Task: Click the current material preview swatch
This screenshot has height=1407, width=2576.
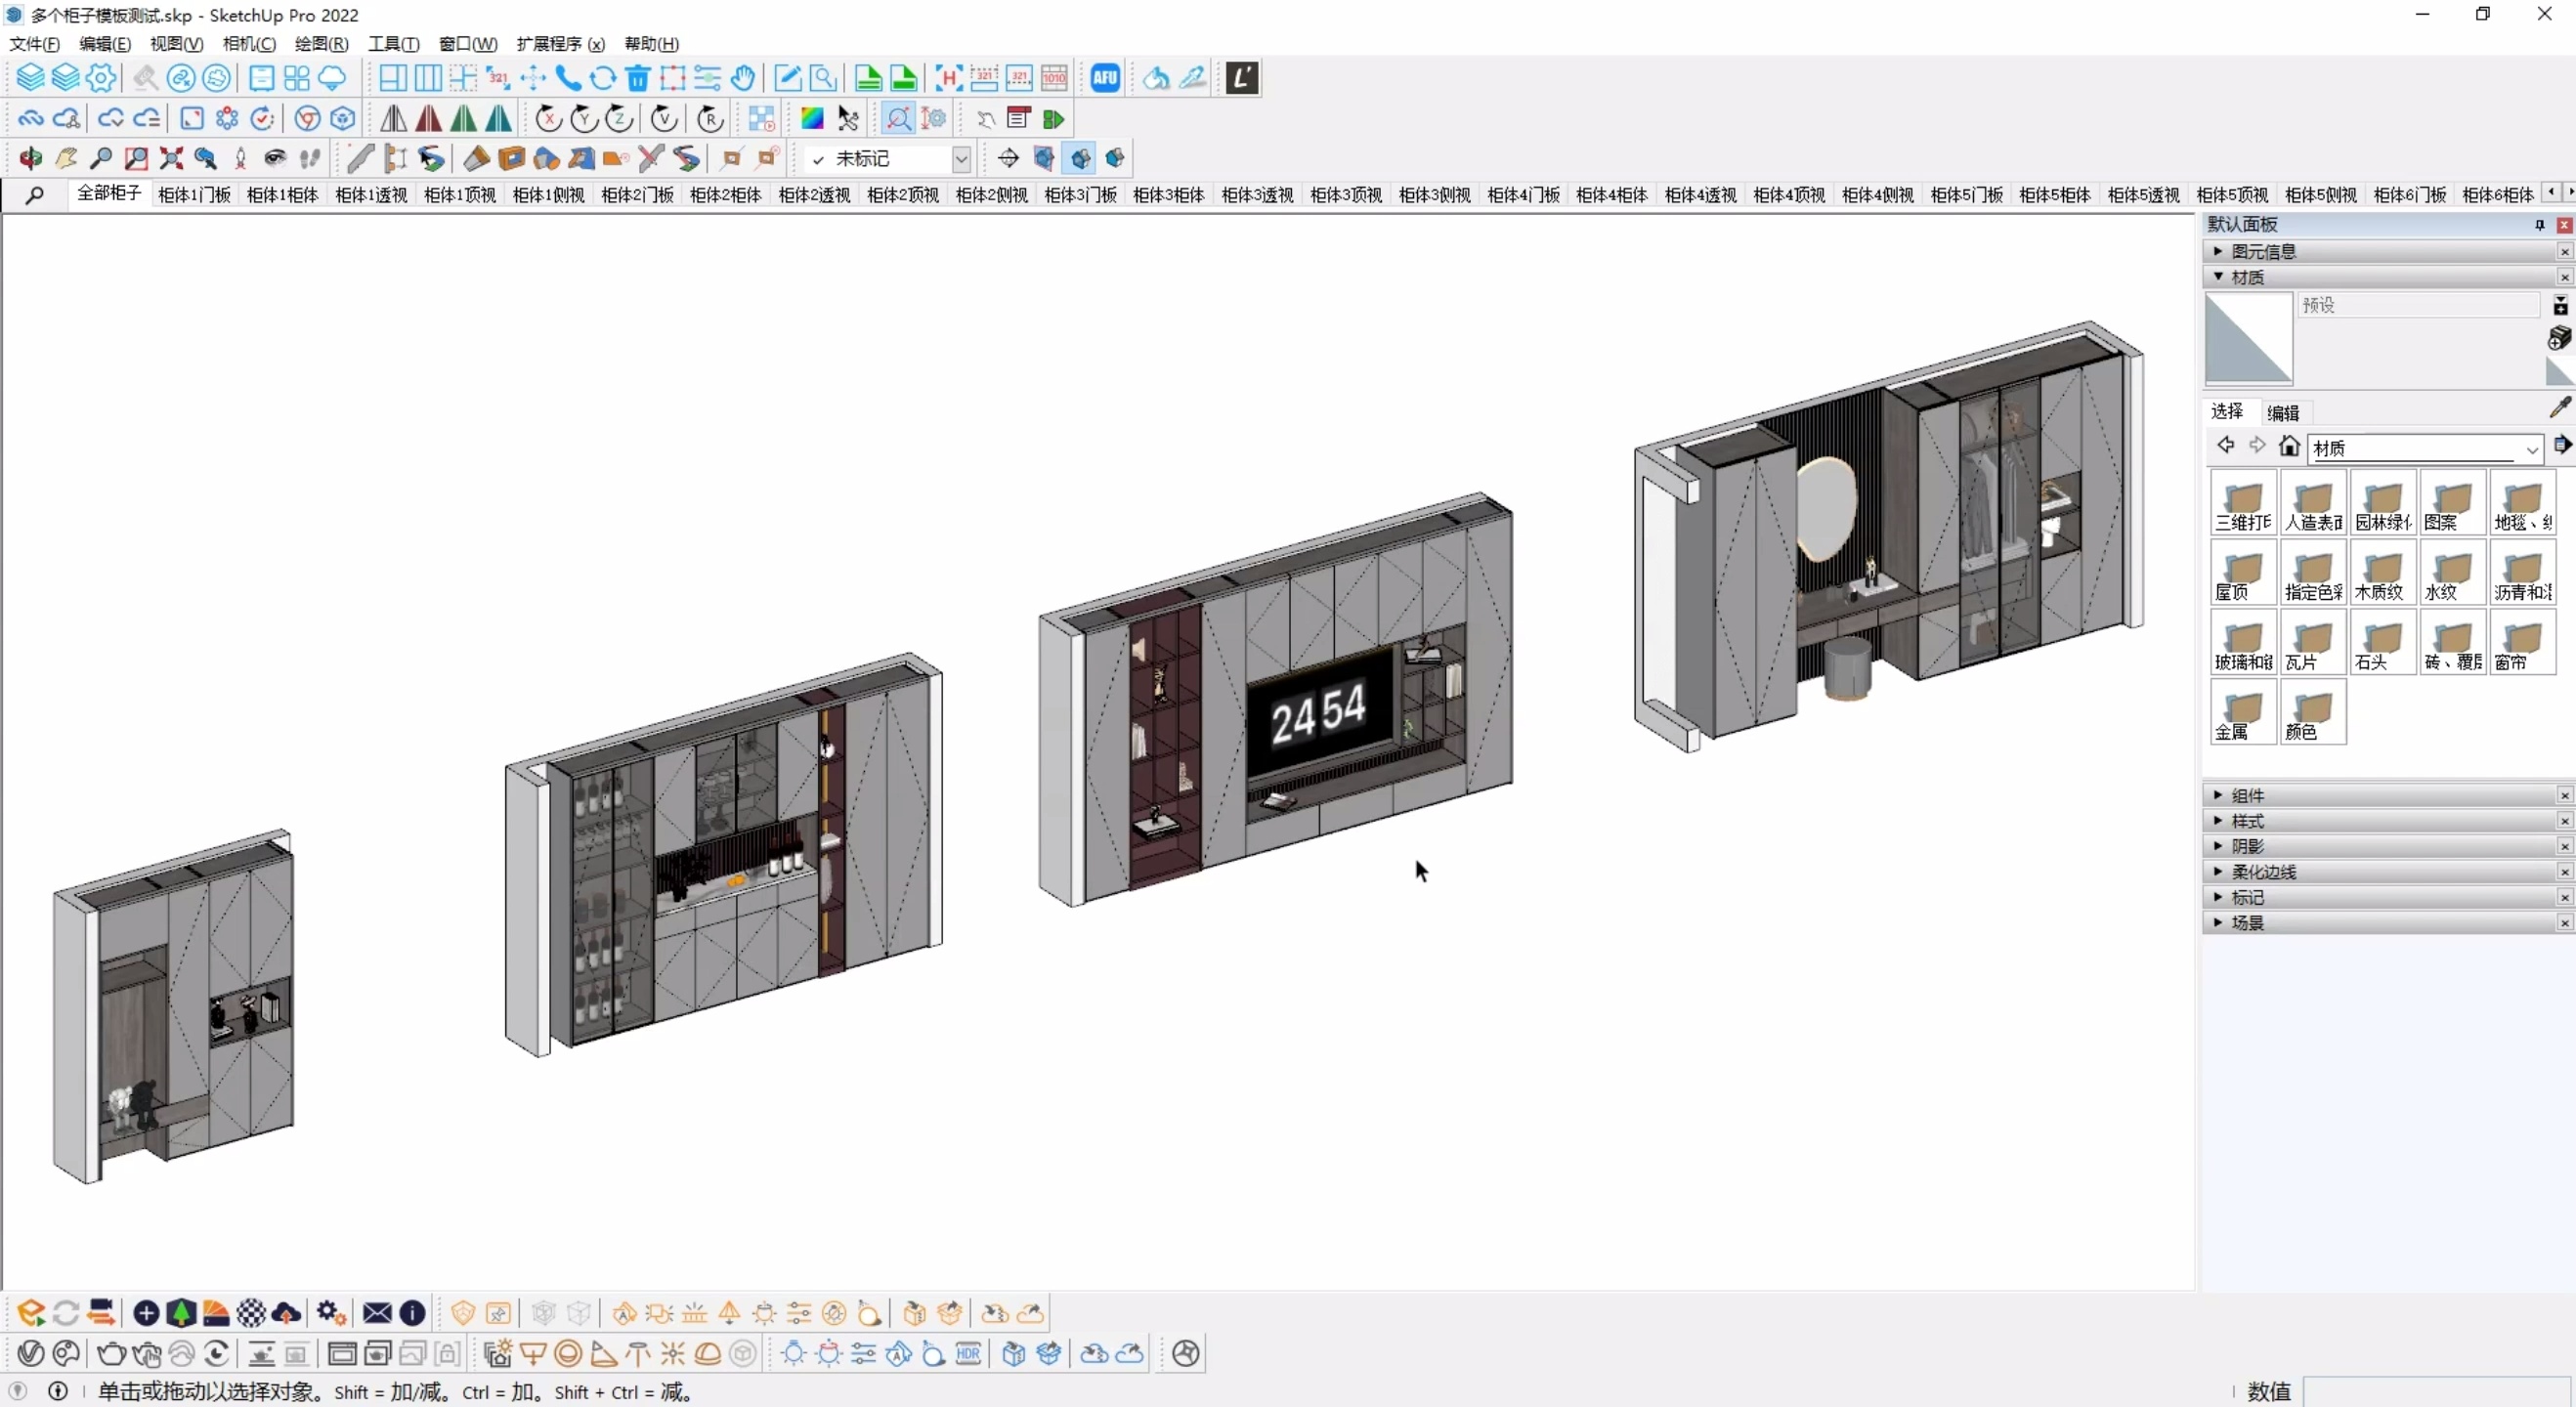Action: point(2247,338)
